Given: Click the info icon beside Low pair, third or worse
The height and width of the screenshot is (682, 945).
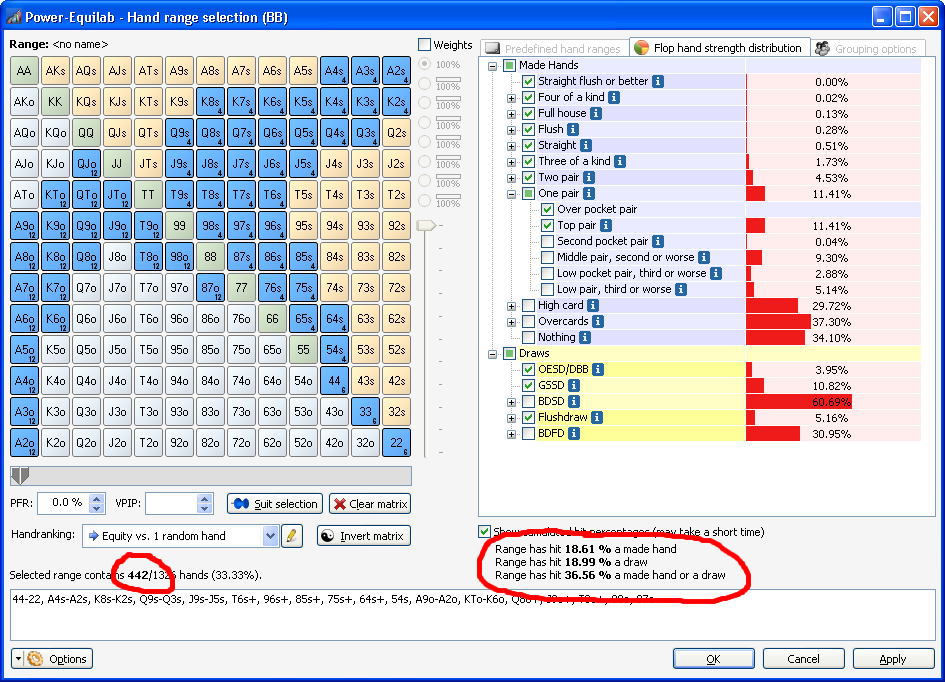Looking at the screenshot, I should point(681,289).
